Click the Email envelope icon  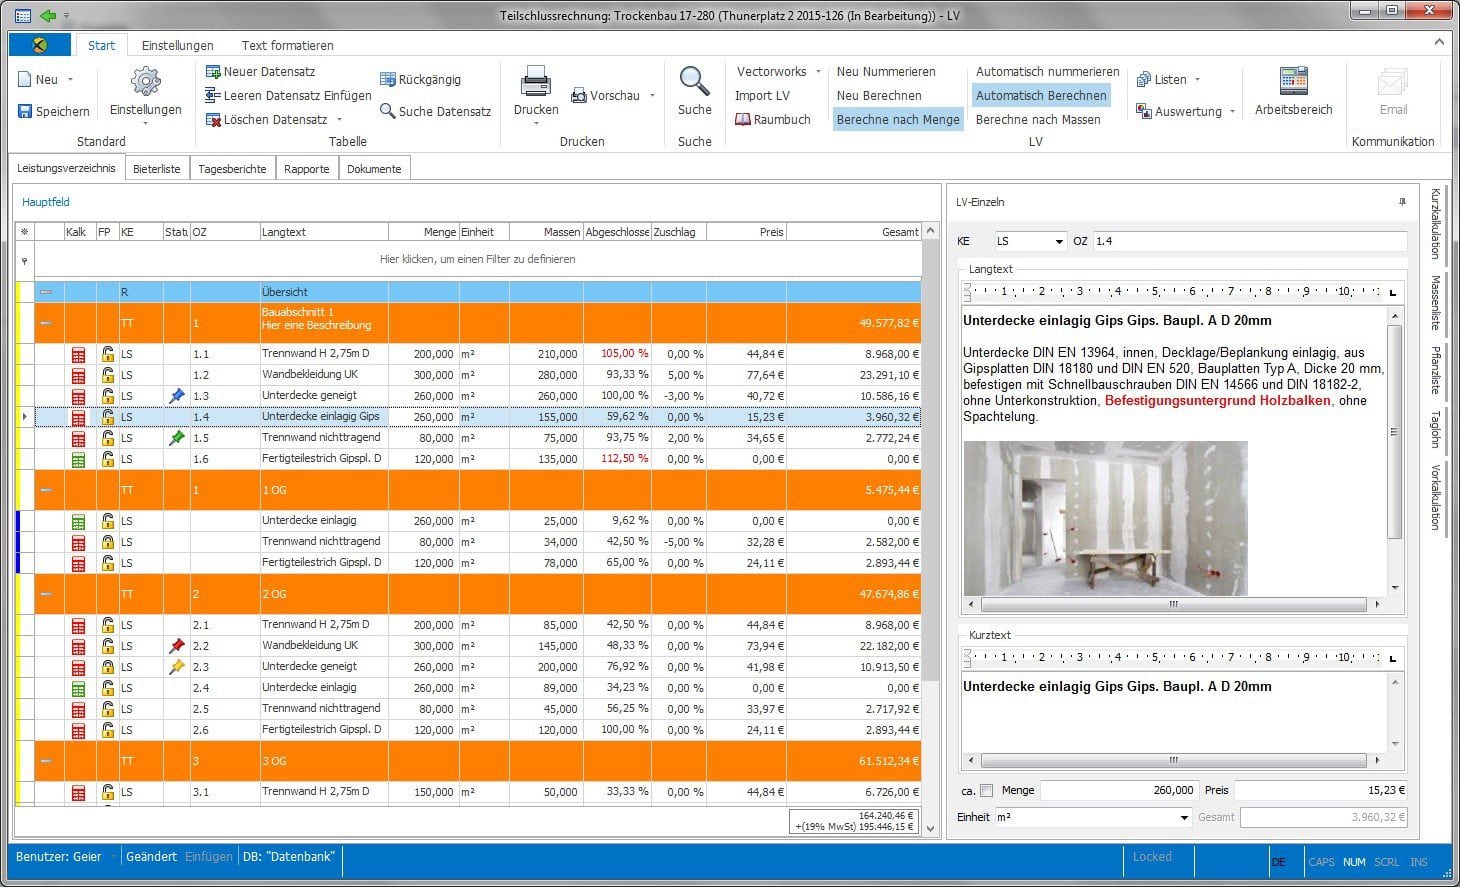click(x=1393, y=82)
